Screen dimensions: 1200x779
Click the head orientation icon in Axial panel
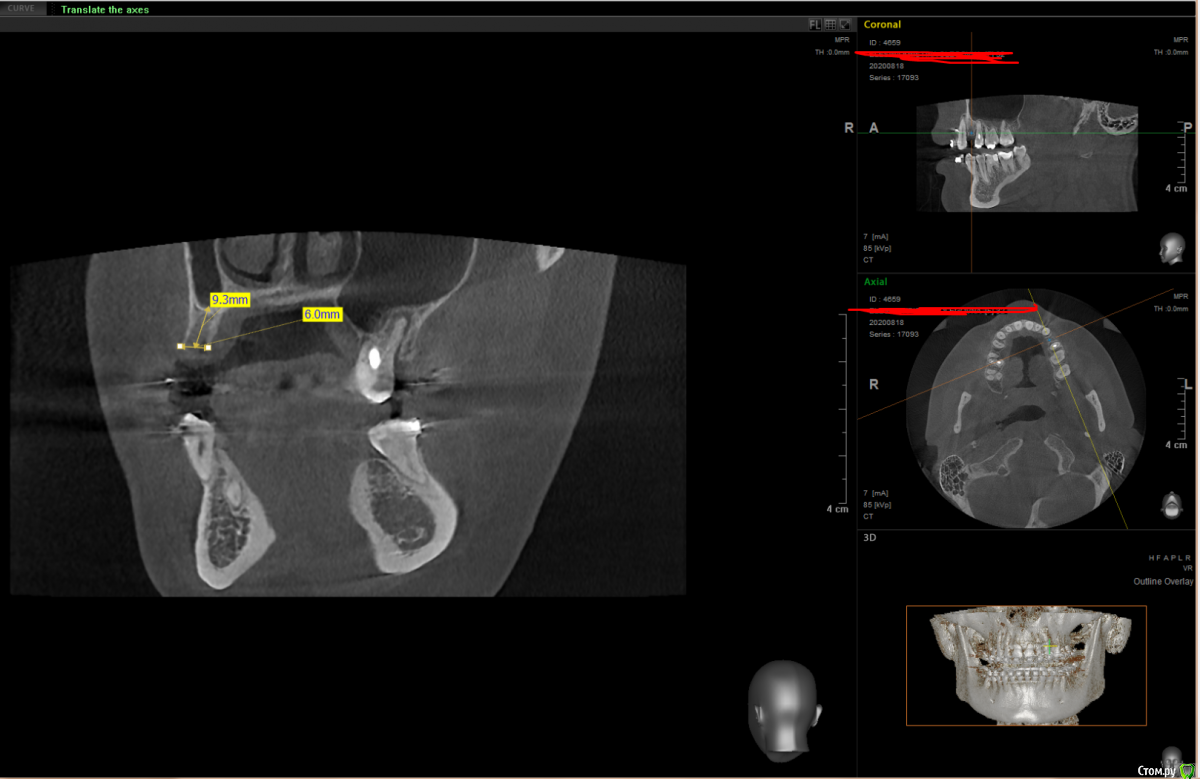[x=1169, y=505]
